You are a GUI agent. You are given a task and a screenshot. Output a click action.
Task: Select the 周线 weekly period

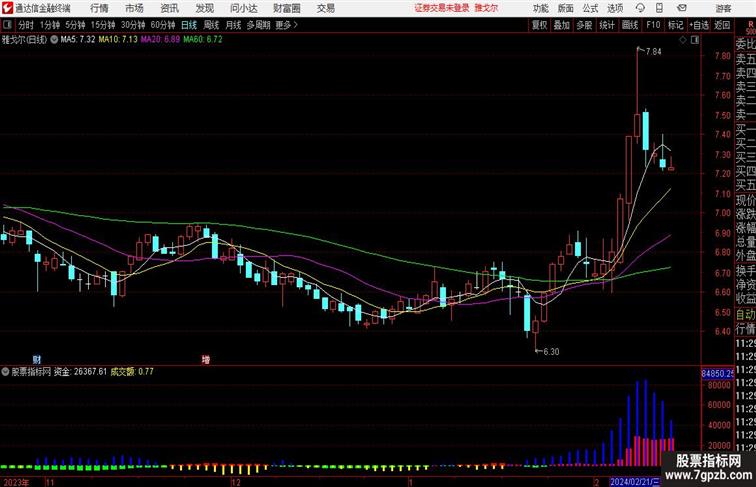pos(211,25)
